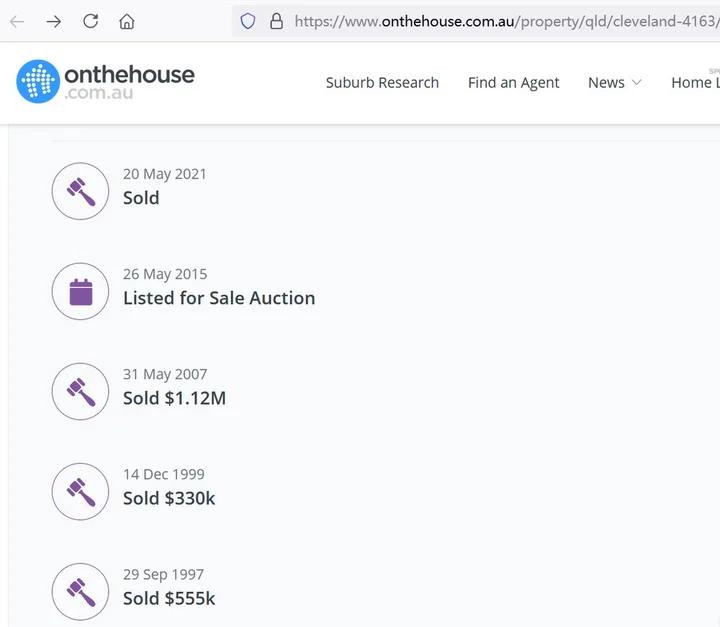Open the Home Loans navigation item
720x627 pixels.
pyautogui.click(x=694, y=83)
